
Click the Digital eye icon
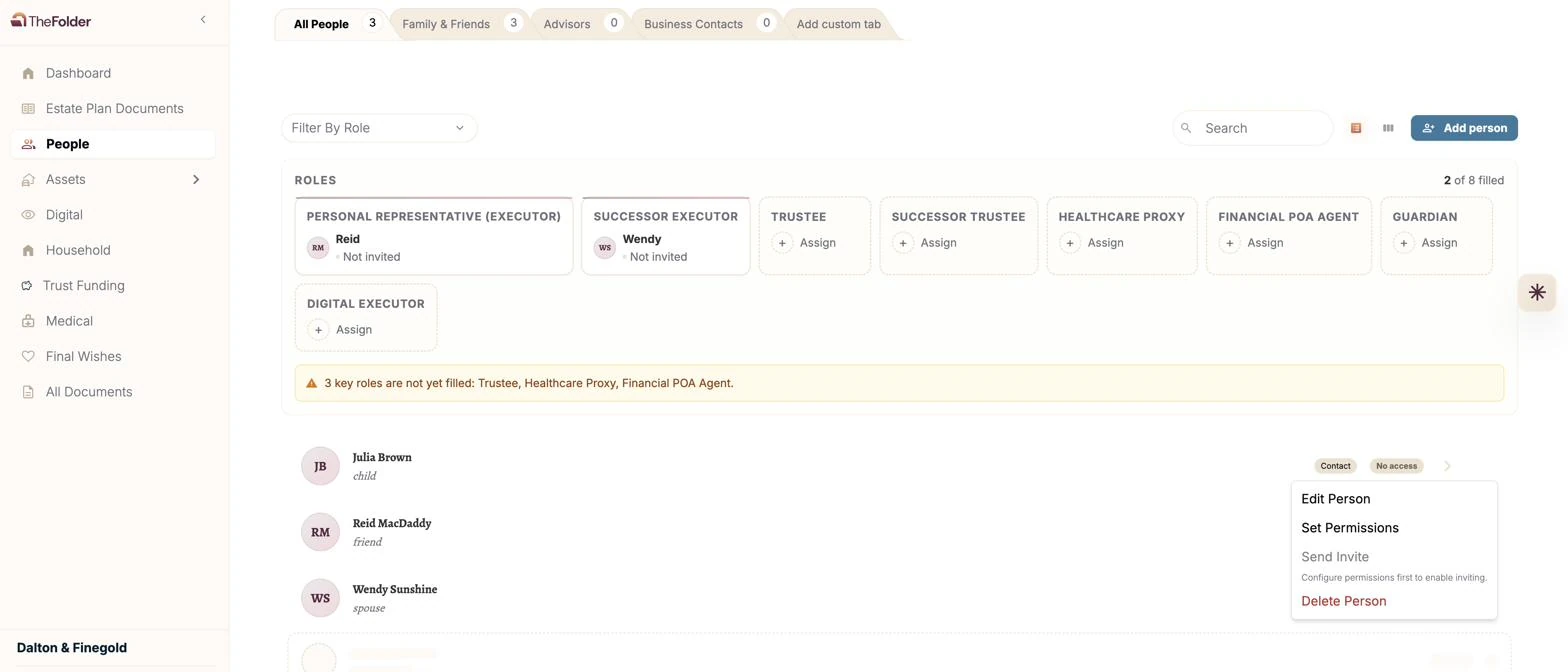click(28, 215)
